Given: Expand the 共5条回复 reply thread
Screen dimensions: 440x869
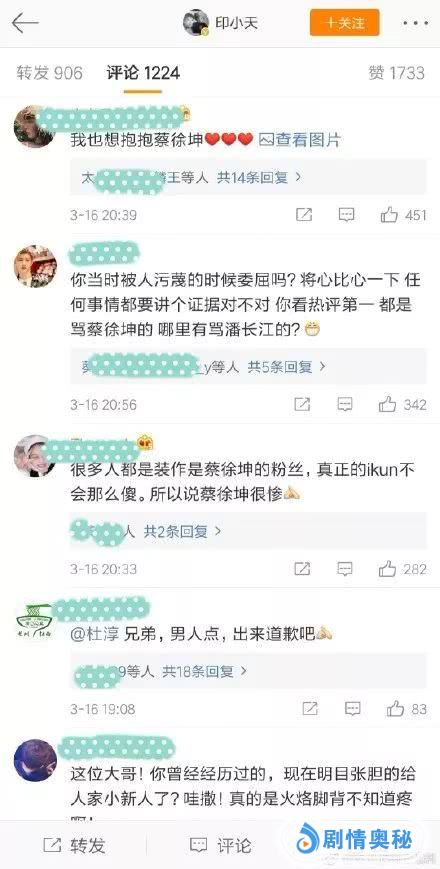Looking at the screenshot, I should (x=286, y=366).
